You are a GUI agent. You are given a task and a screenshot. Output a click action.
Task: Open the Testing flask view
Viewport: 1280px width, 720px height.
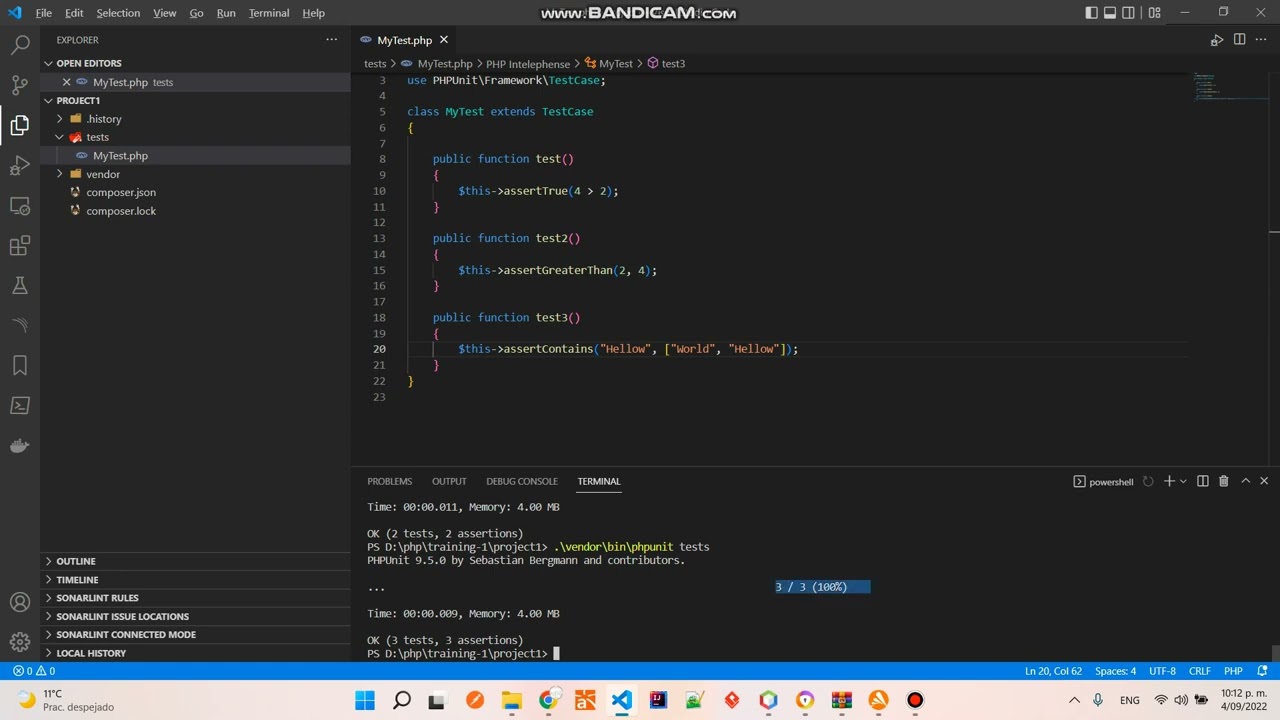(20, 285)
